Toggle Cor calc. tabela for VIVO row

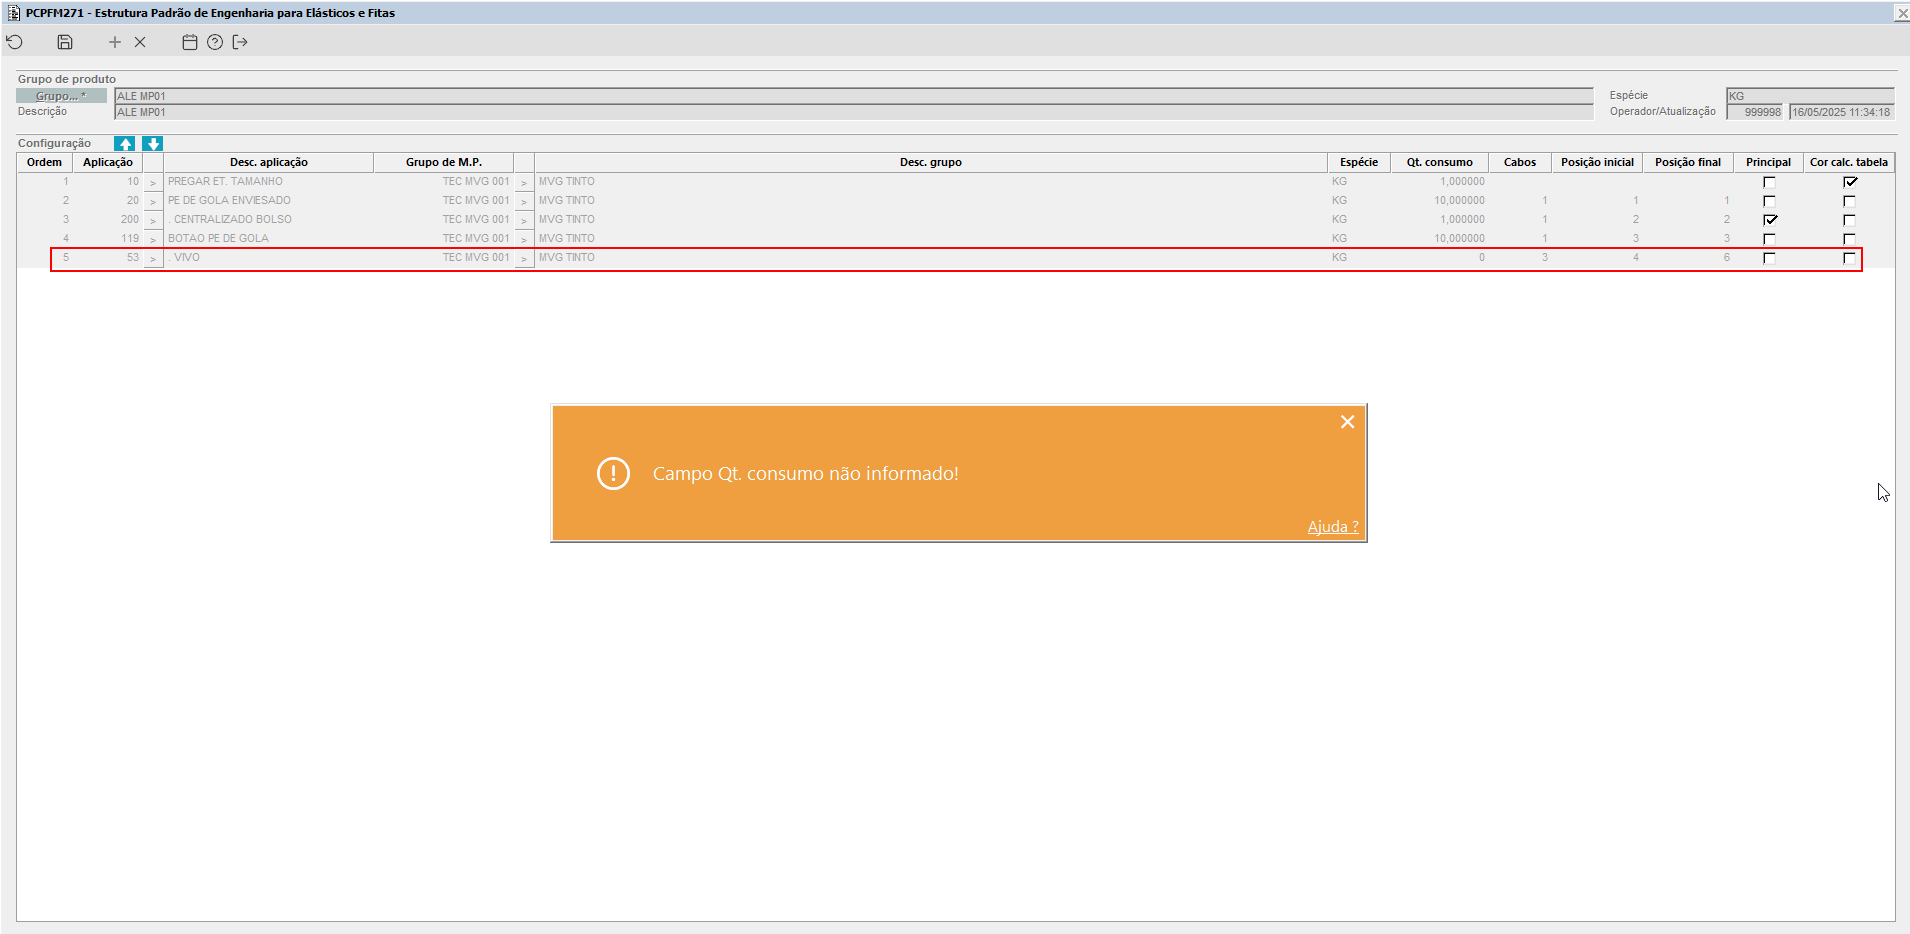pos(1849,258)
